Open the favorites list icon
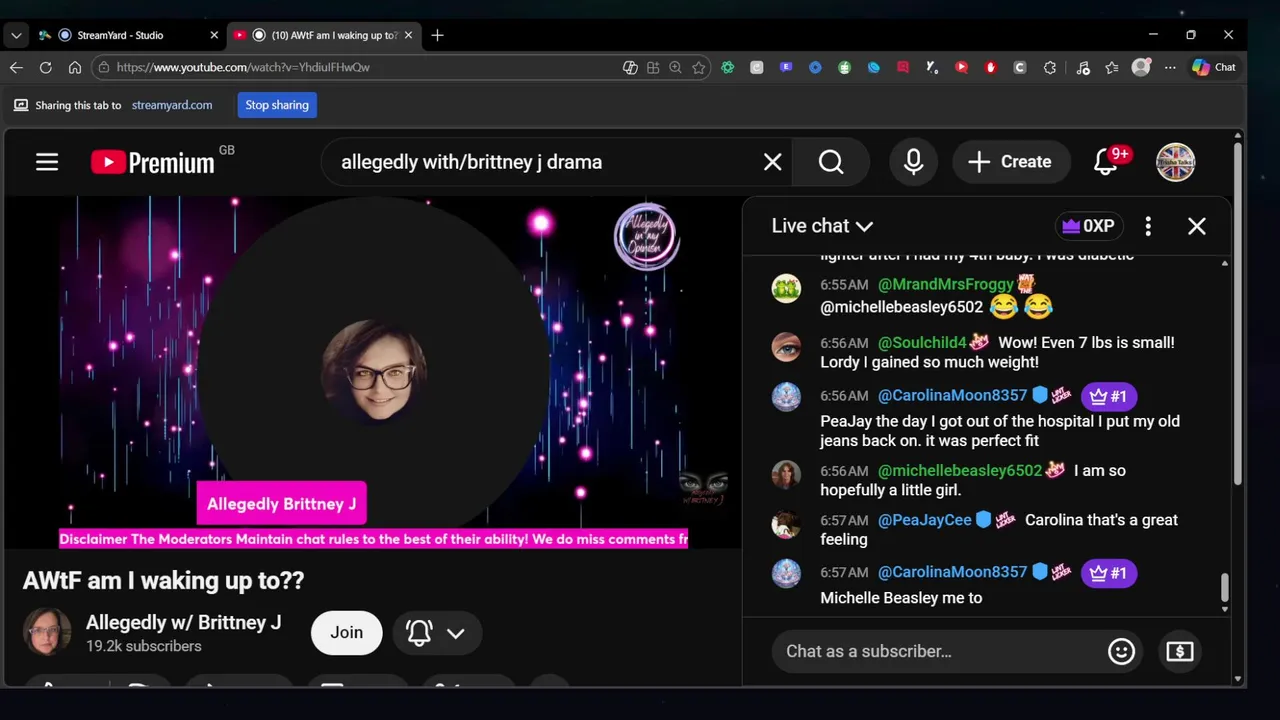The image size is (1280, 720). 1112,67
